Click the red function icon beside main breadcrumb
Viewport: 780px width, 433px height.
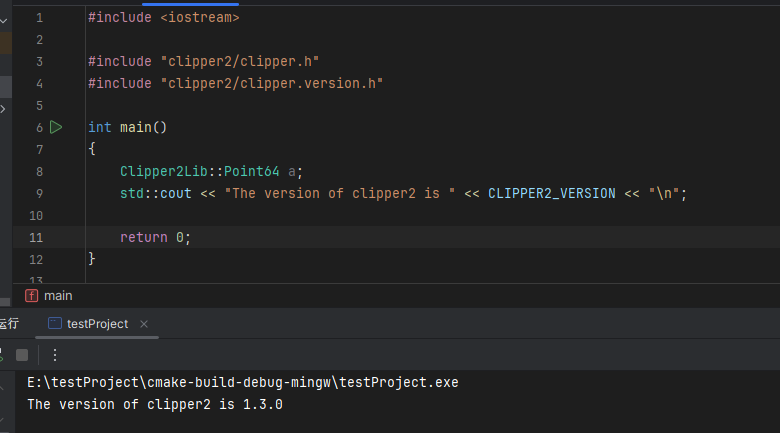[31, 295]
